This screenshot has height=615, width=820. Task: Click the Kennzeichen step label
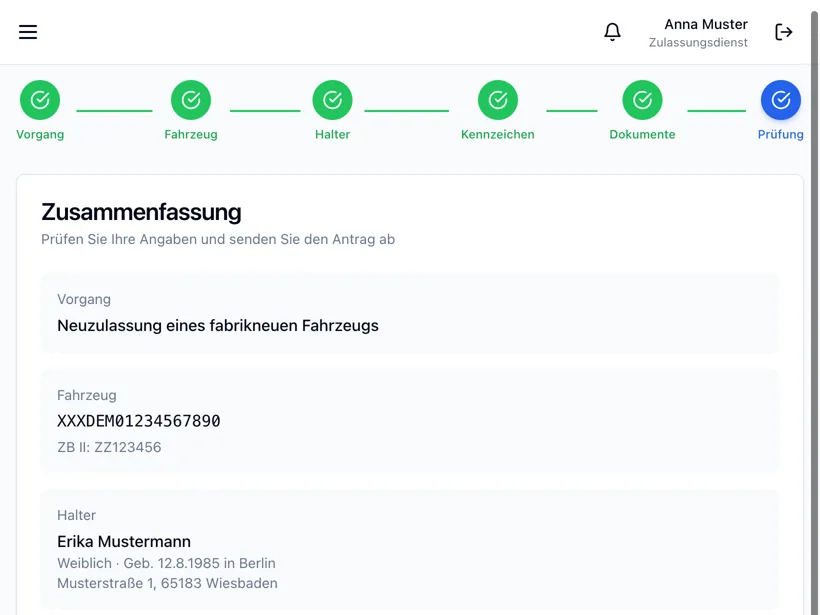pyautogui.click(x=498, y=134)
